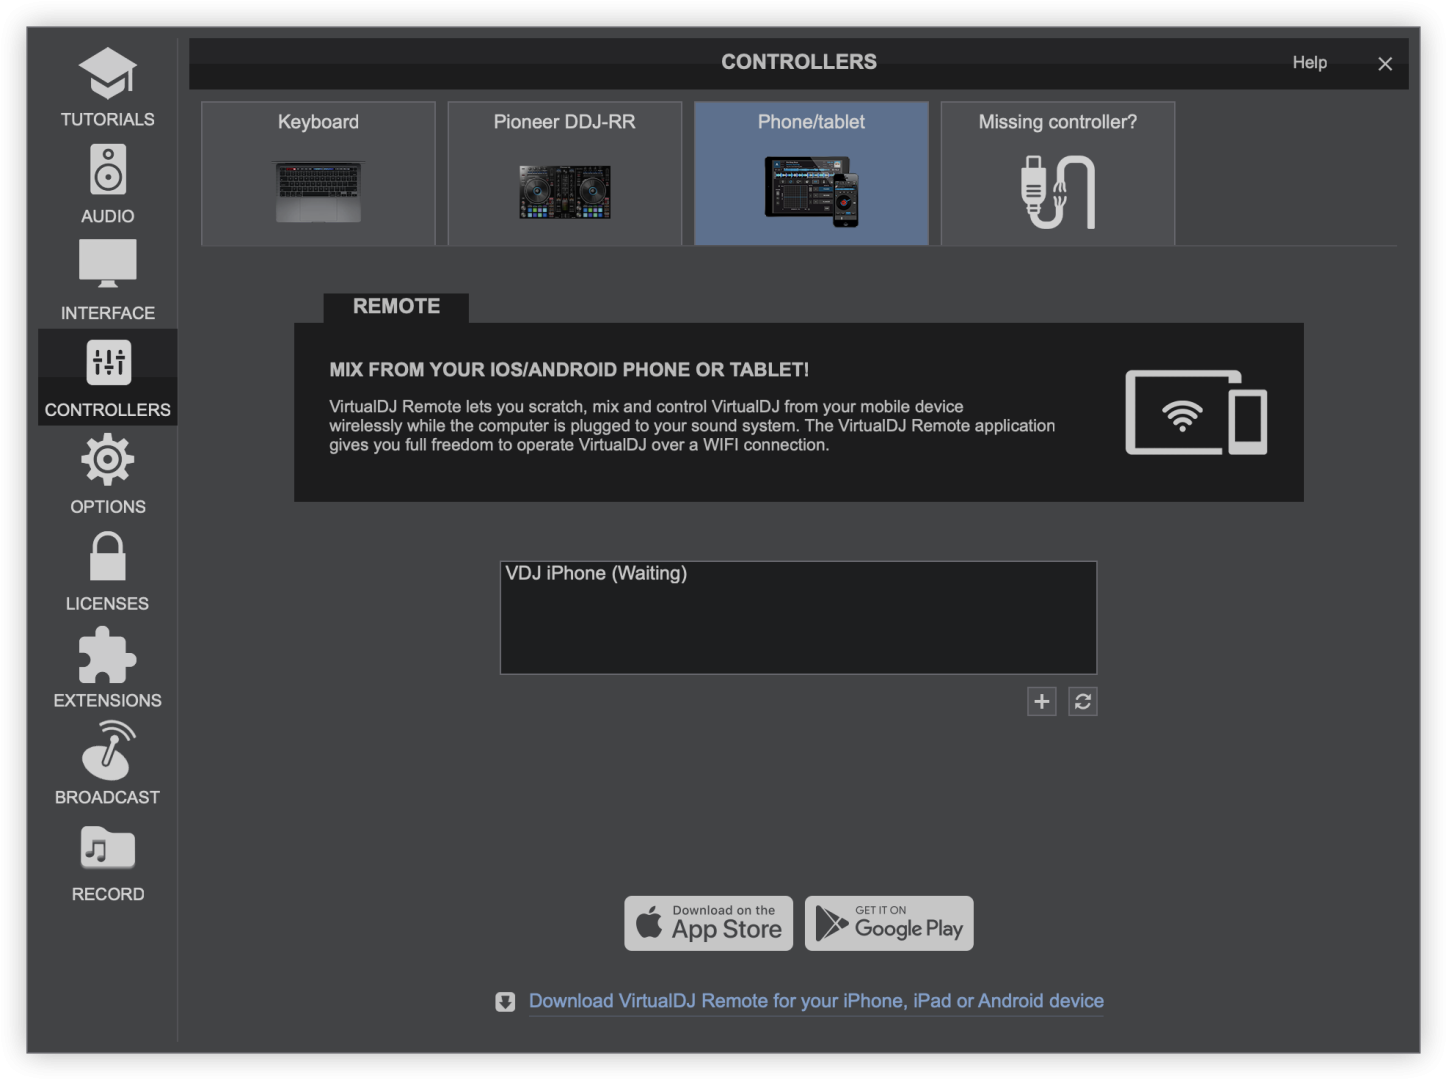Select the Phone/tablet tab
The height and width of the screenshot is (1080, 1447).
pos(811,173)
